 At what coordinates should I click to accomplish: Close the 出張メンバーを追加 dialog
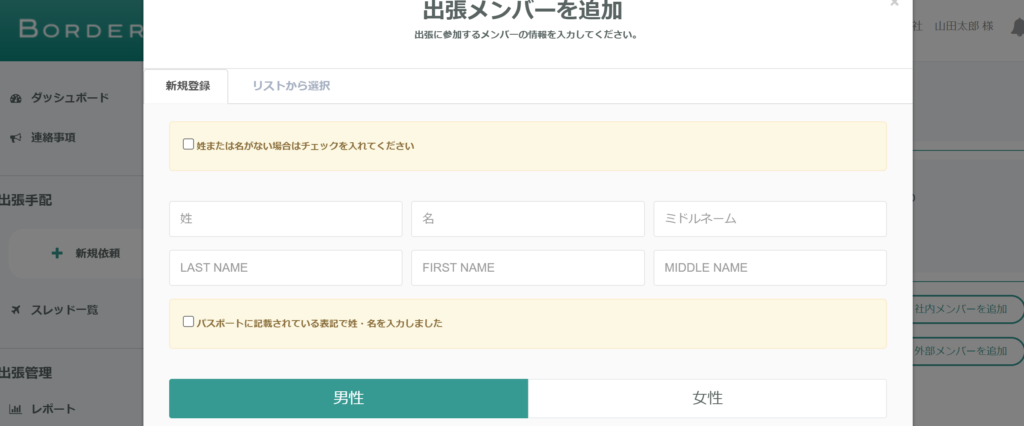click(894, 3)
